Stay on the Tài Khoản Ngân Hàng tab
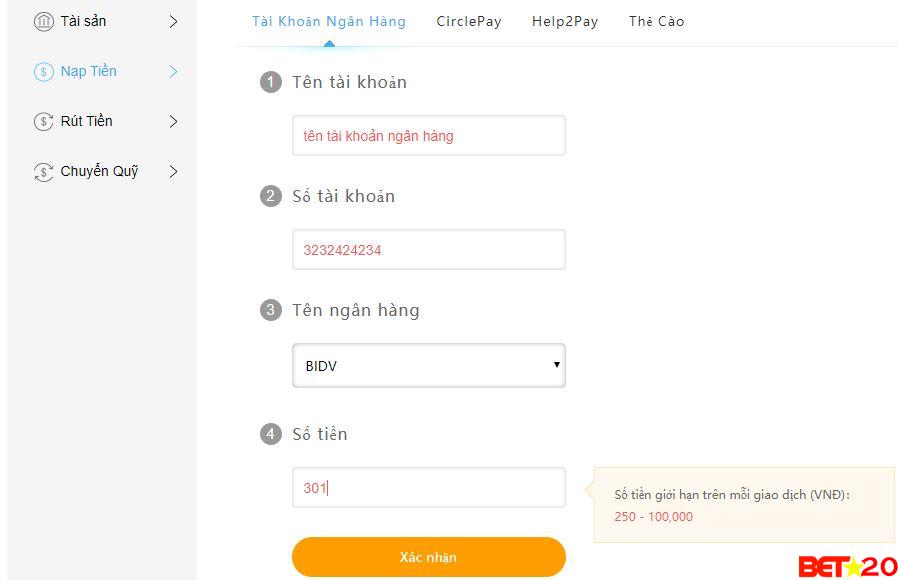The width and height of the screenshot is (898, 580). point(328,20)
